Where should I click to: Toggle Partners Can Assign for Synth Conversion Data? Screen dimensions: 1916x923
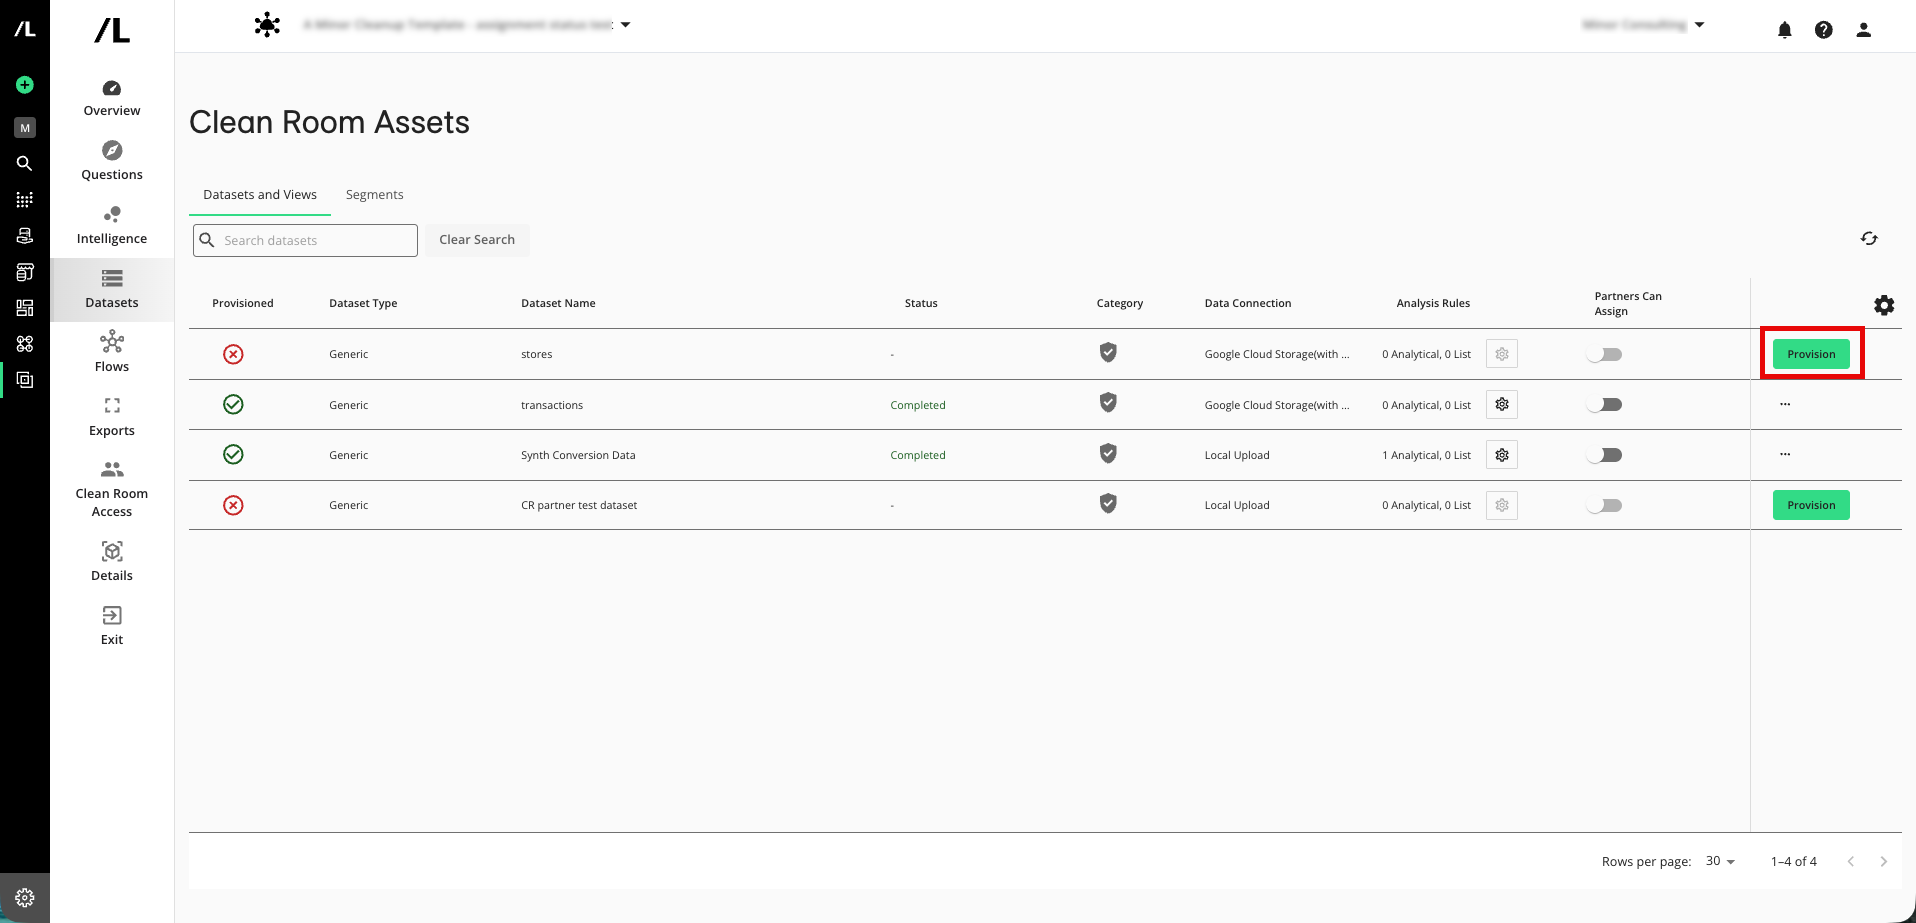(1604, 455)
